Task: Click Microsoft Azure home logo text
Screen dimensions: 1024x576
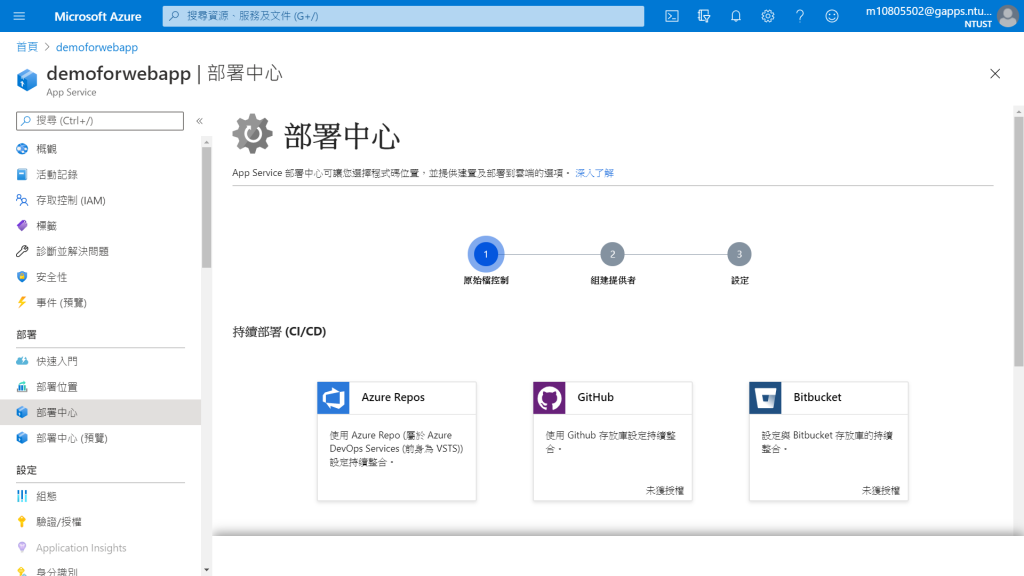Action: (x=97, y=16)
